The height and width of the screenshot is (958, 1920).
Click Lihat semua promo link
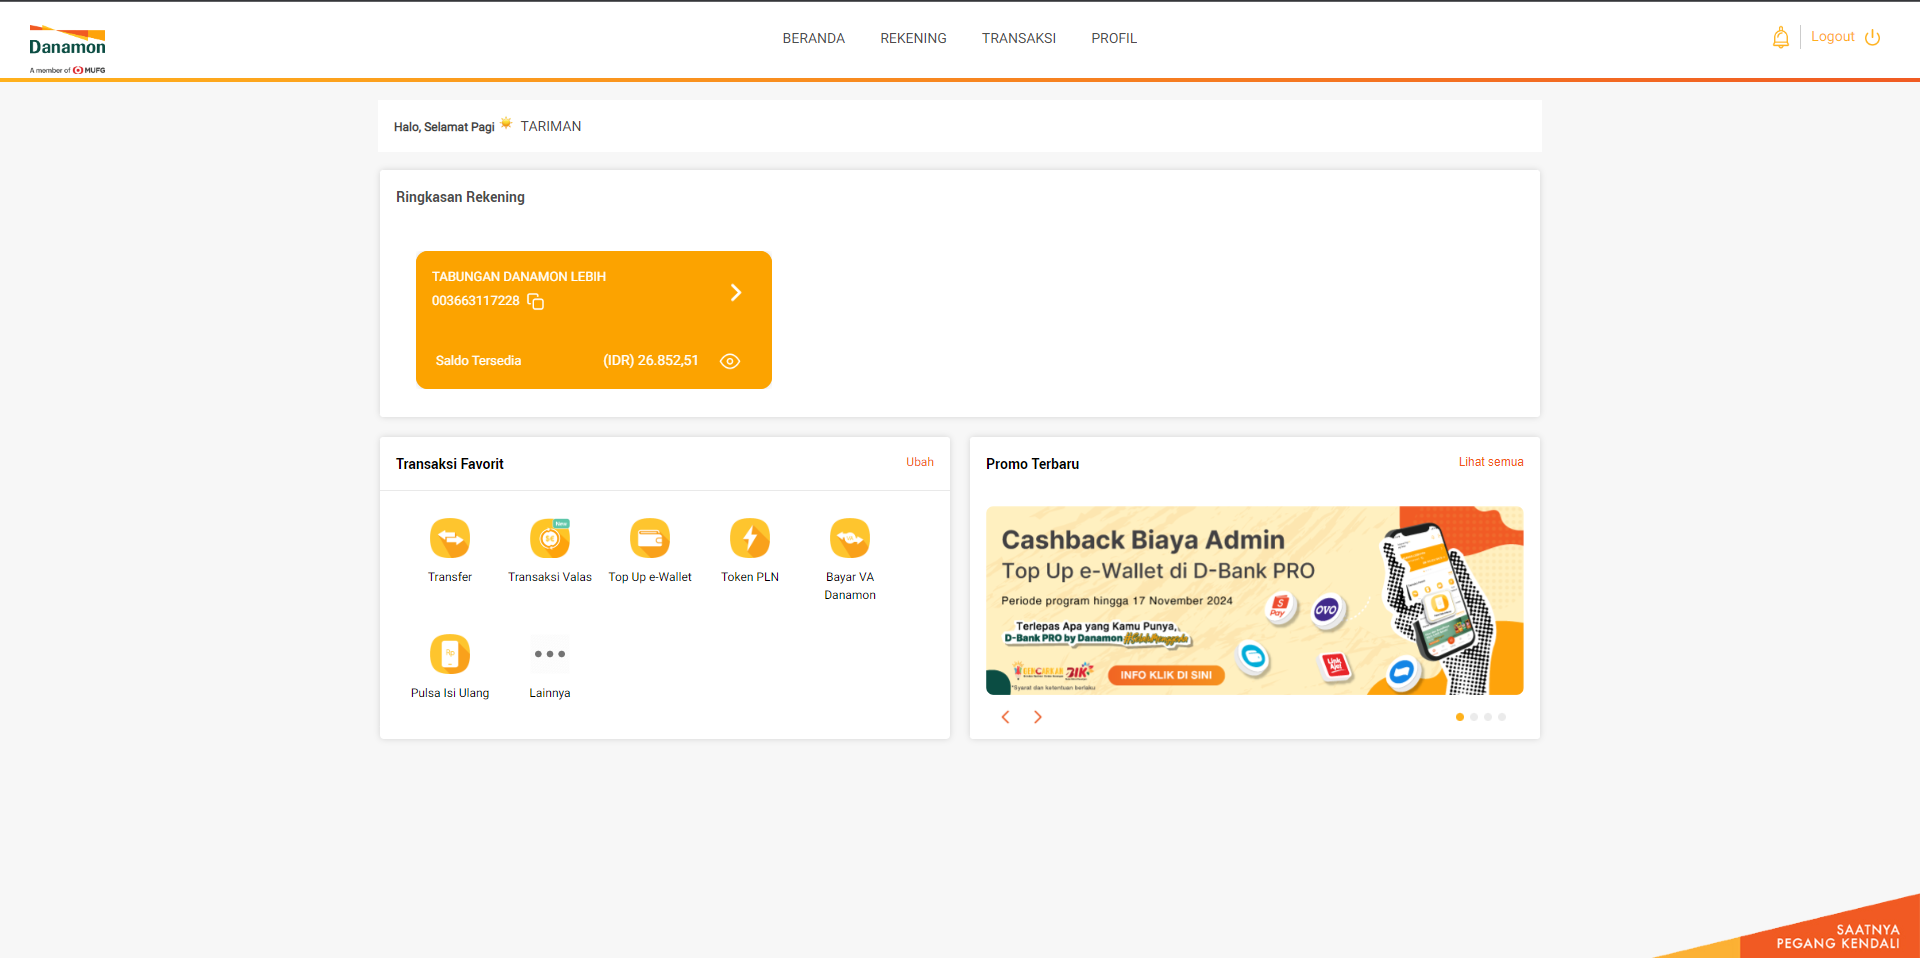tap(1491, 462)
